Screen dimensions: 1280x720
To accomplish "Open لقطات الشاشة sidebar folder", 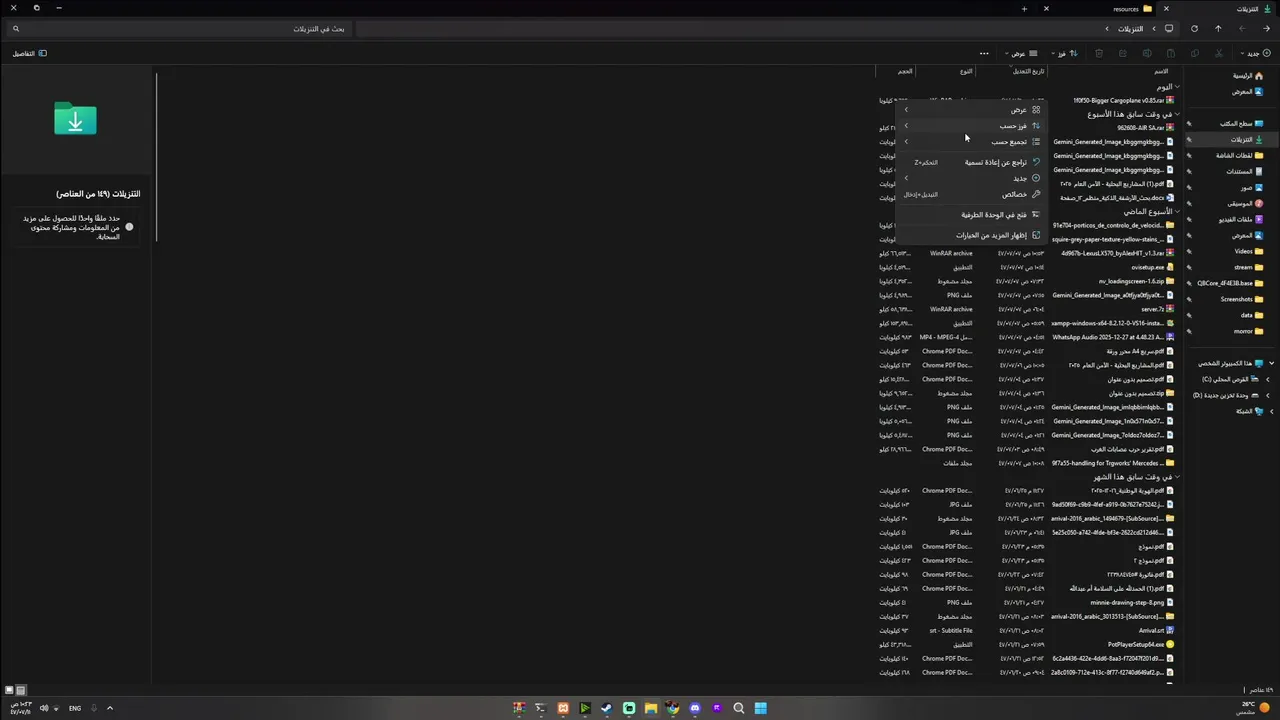I will pyautogui.click(x=1239, y=156).
